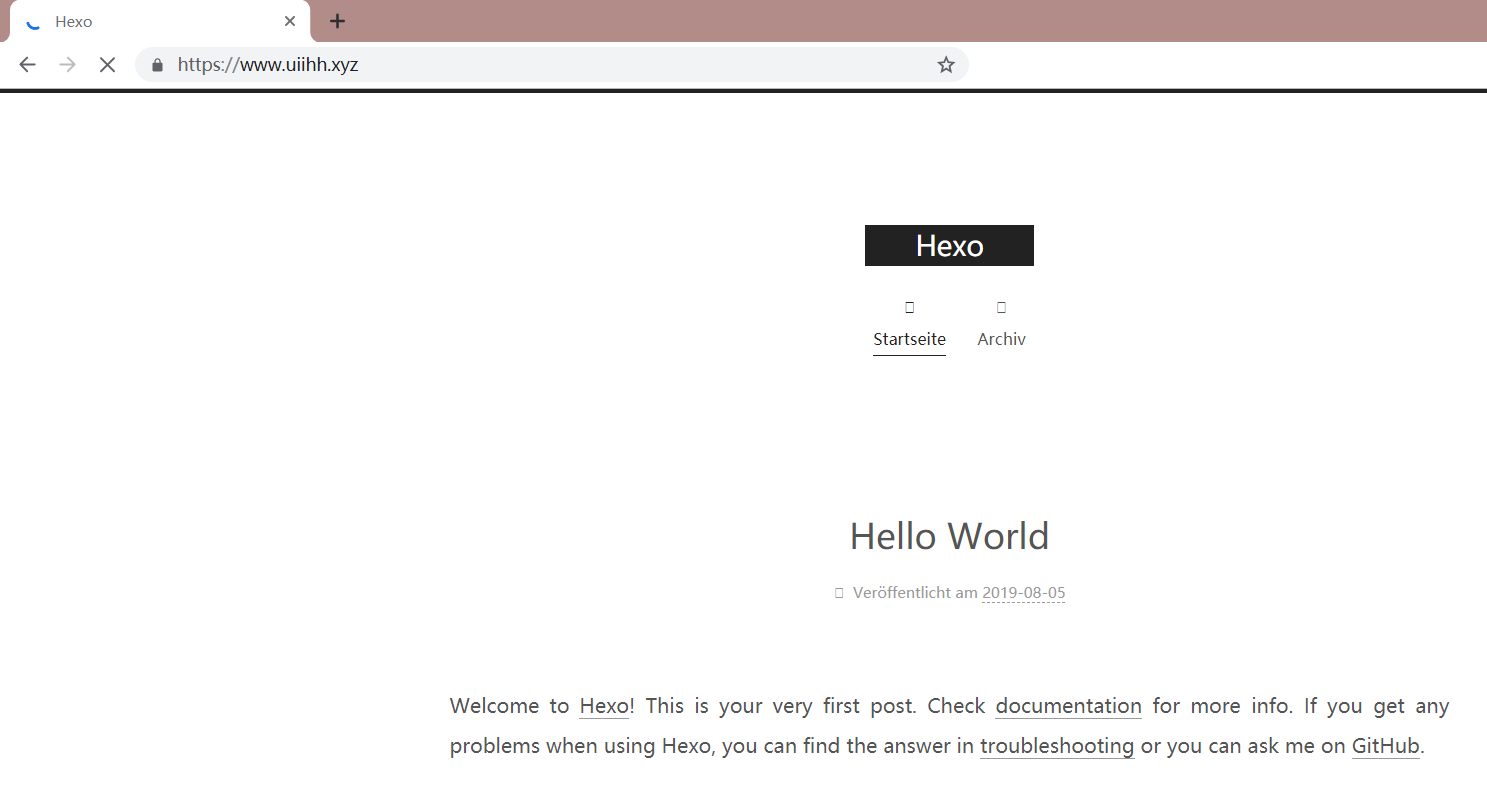Bookmark this page with the star
This screenshot has width=1487, height=795.
pos(946,65)
